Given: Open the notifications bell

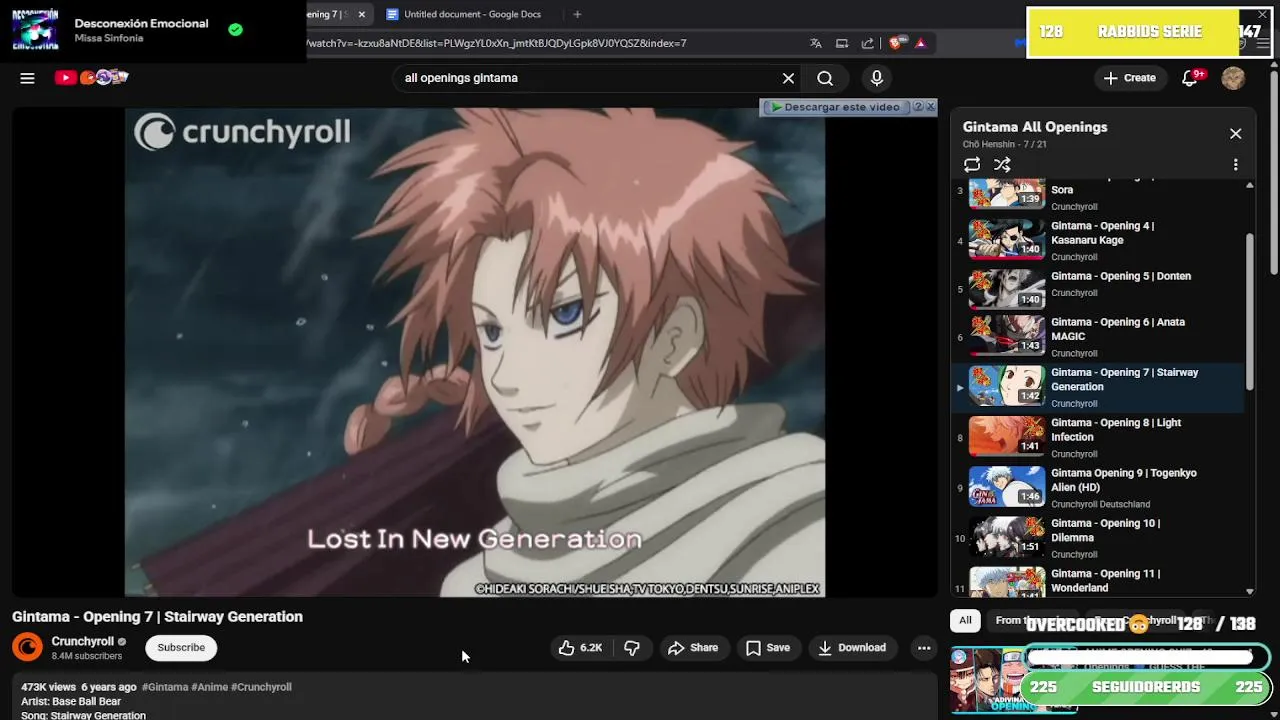Looking at the screenshot, I should coord(1190,78).
